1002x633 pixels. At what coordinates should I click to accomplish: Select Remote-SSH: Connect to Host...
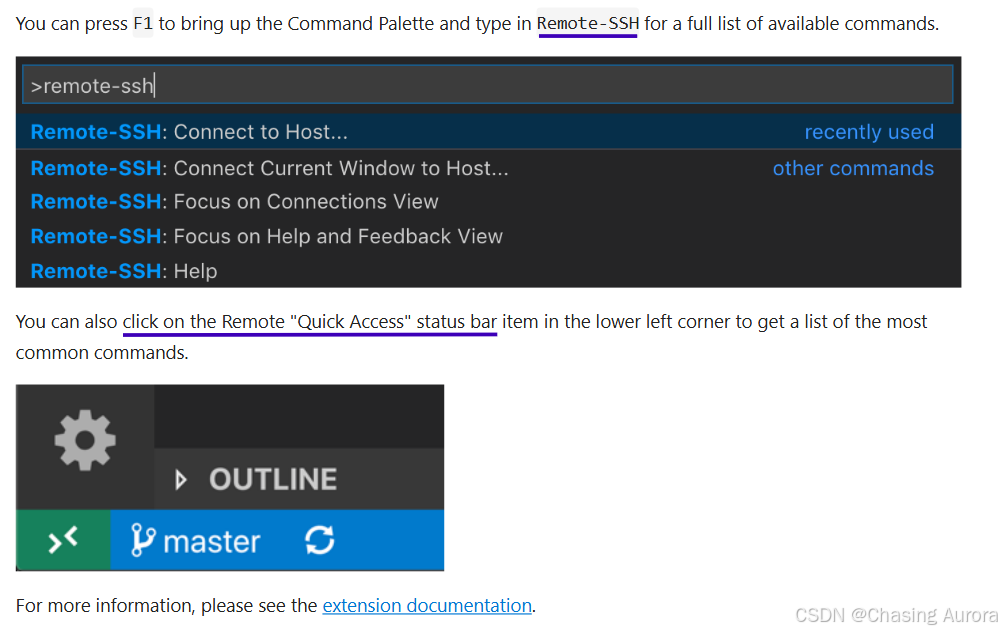[x=488, y=132]
